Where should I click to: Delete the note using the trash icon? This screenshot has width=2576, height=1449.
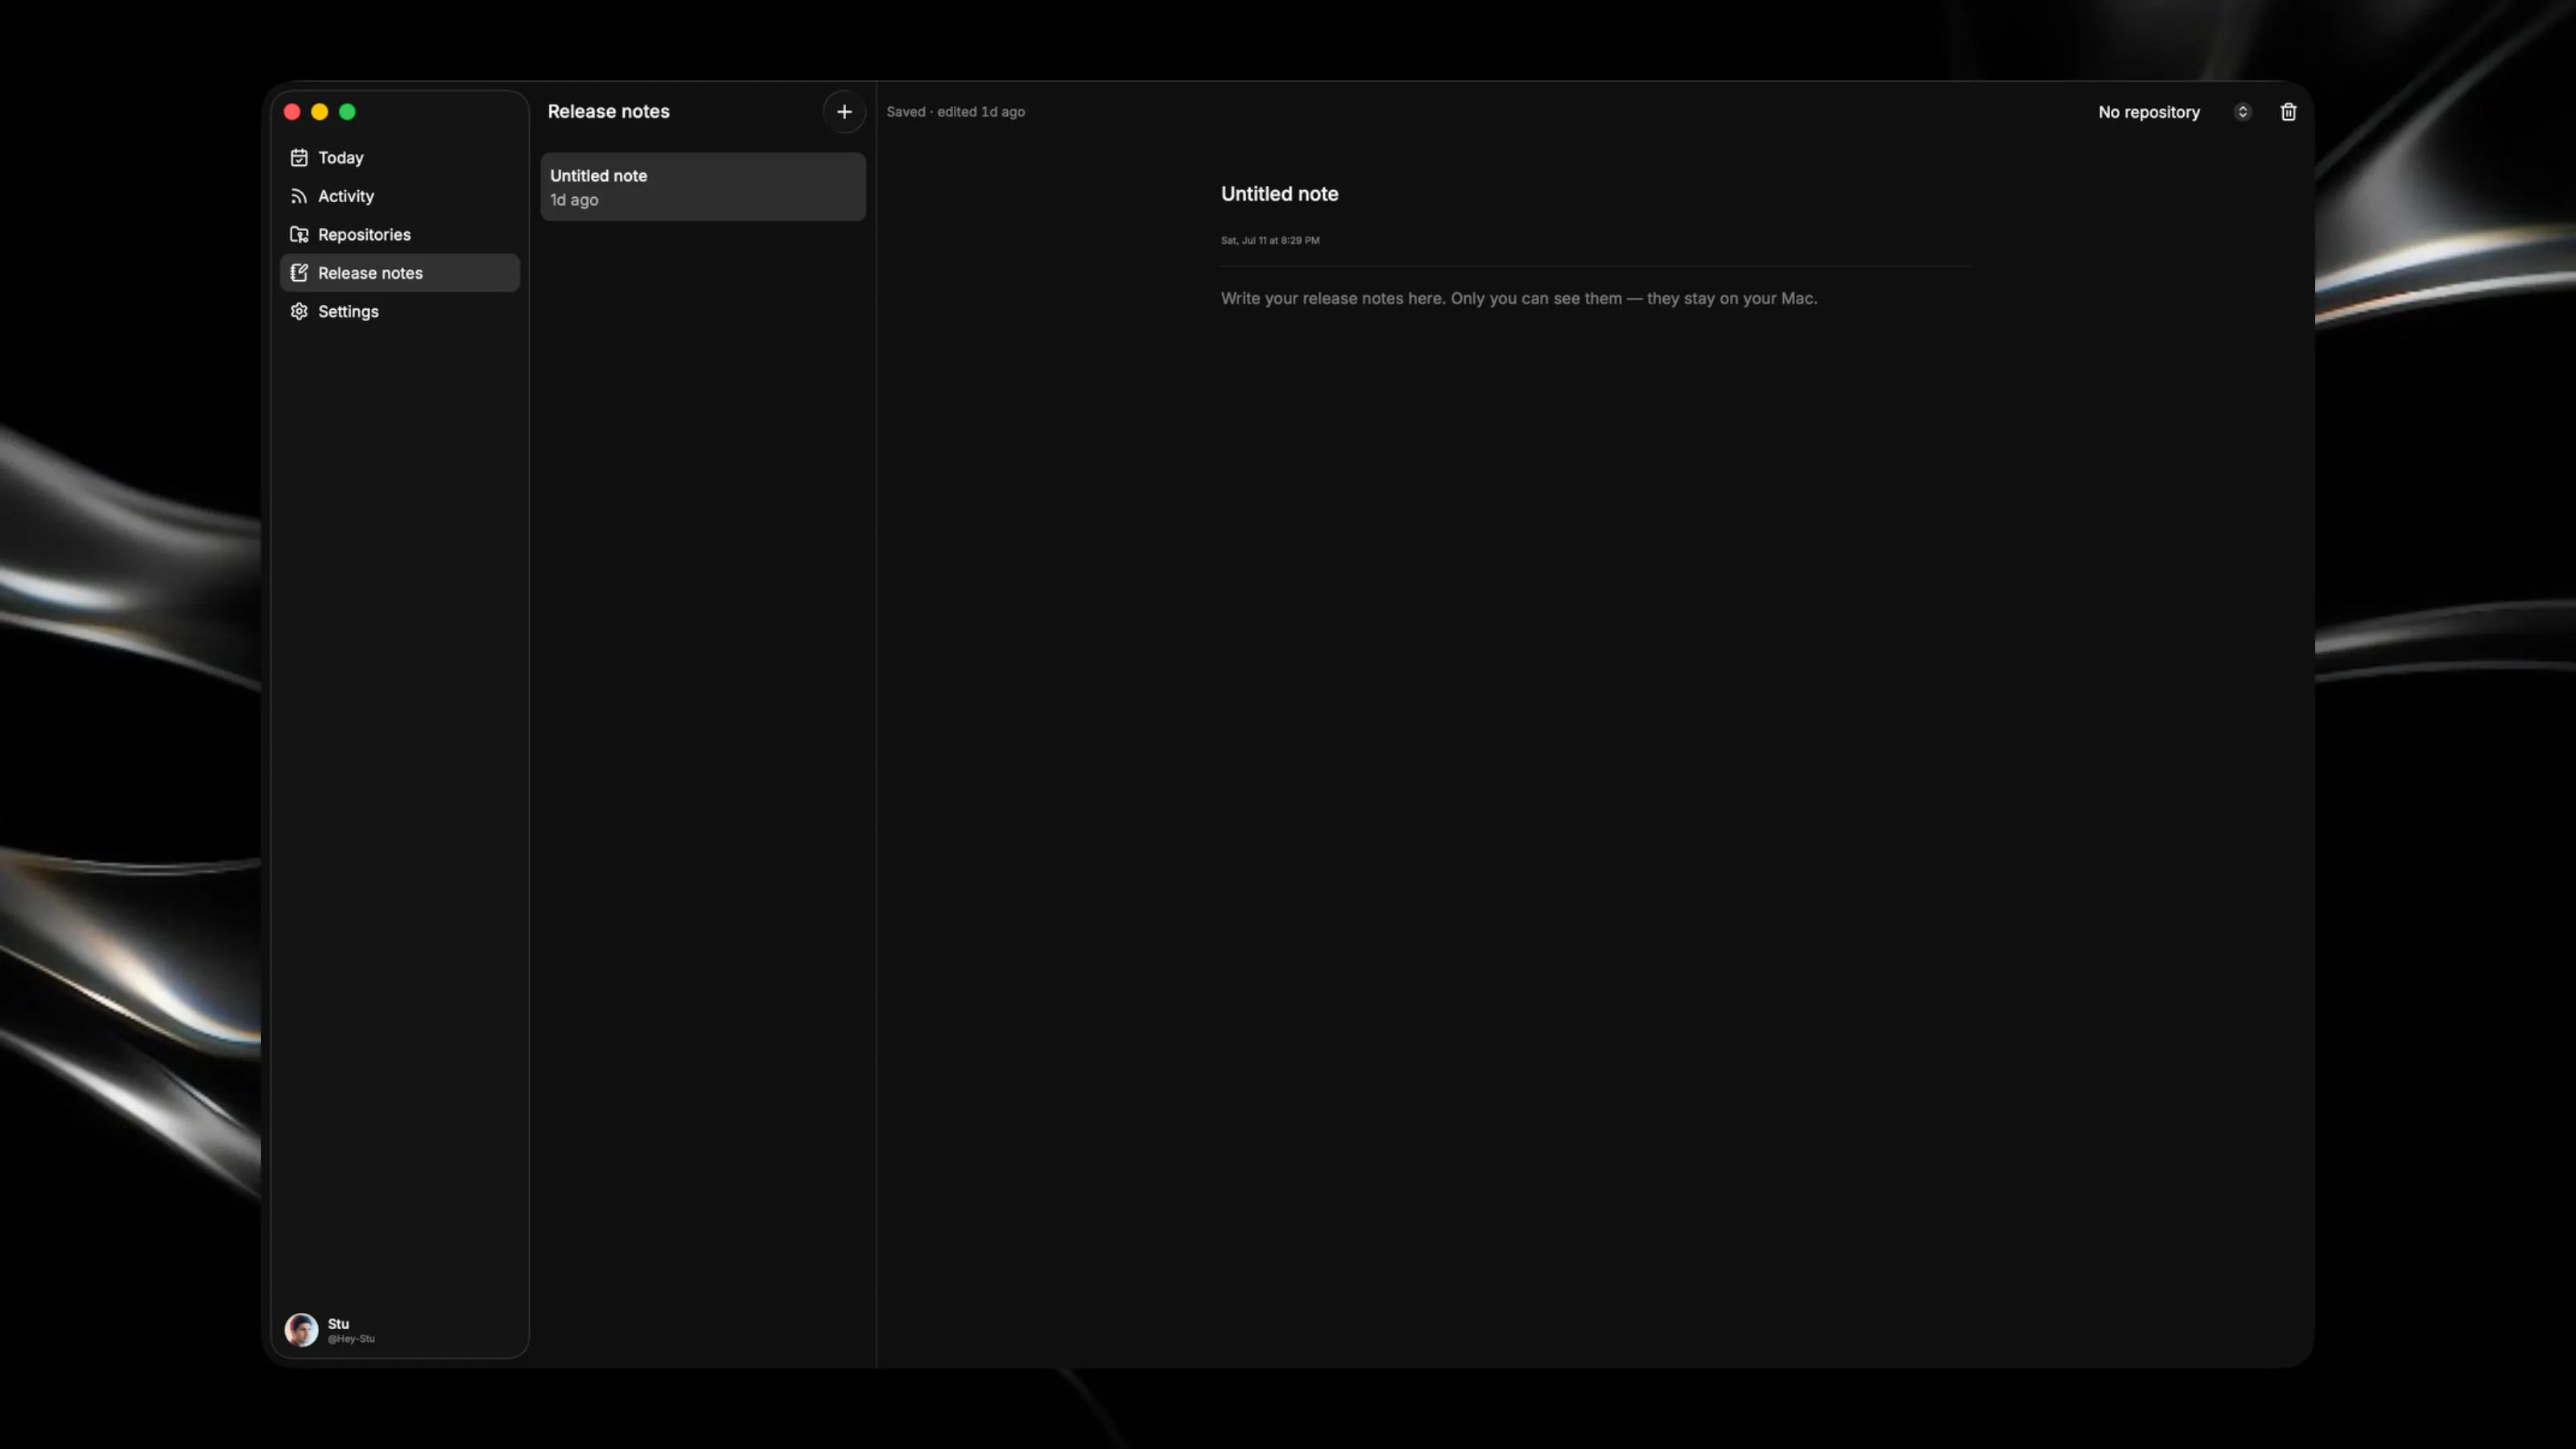[2288, 112]
